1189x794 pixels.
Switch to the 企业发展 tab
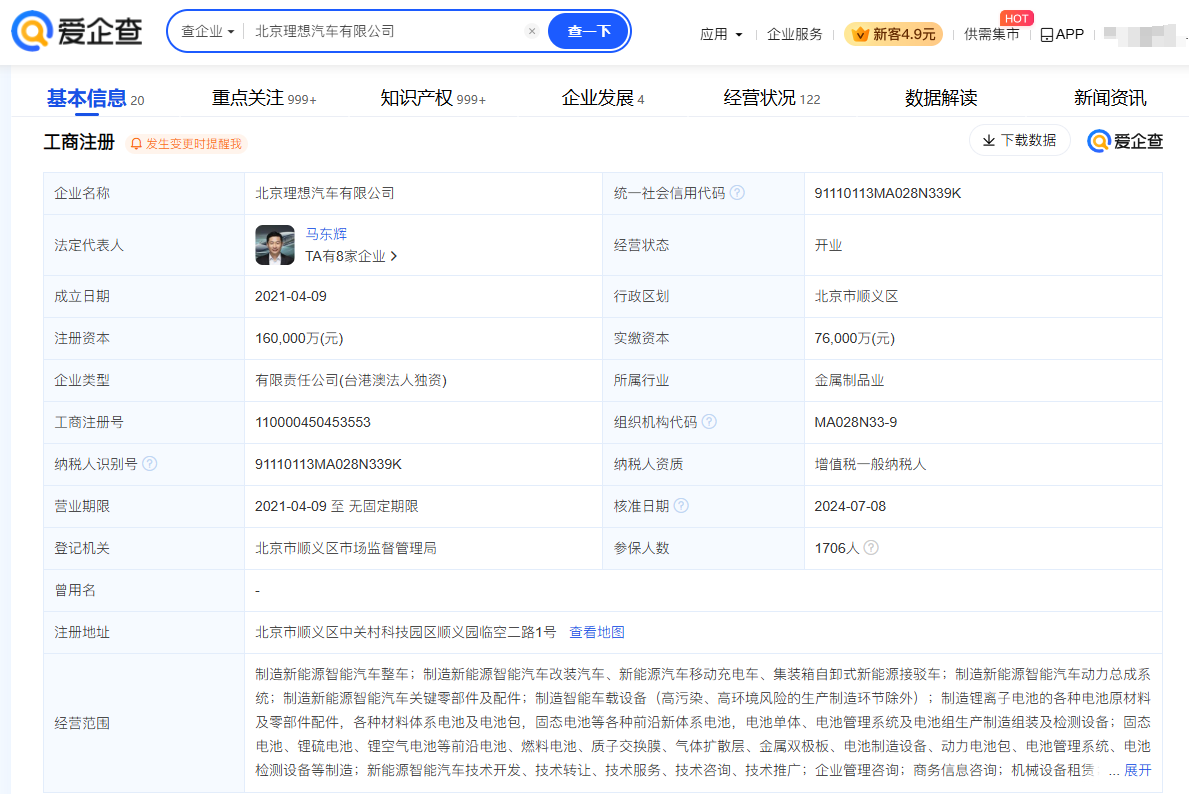pos(603,98)
